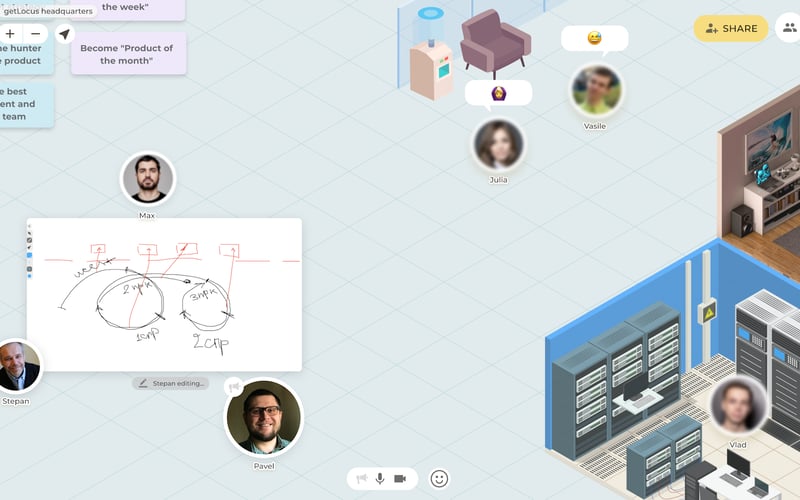Viewport: 800px width, 500px height.
Task: Click the Vlad name label
Action: [738, 444]
